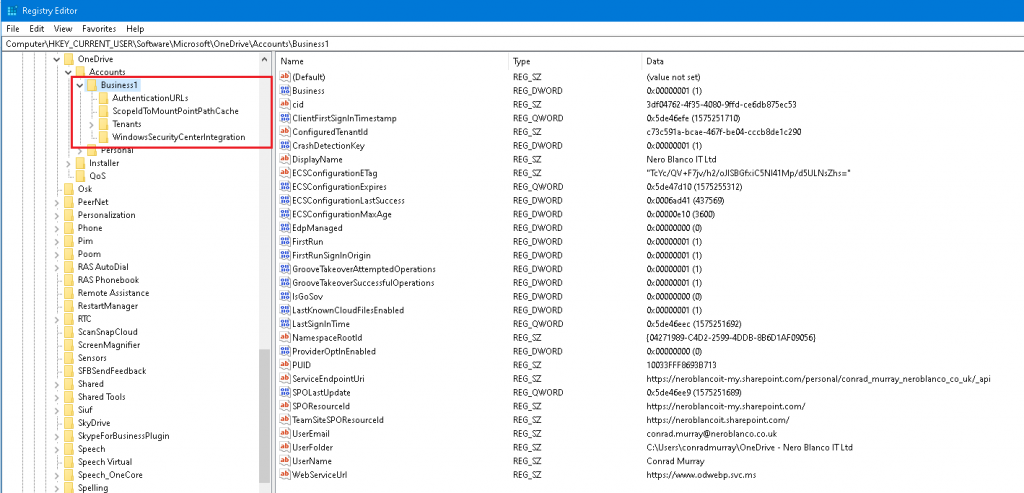The image size is (1024, 493).
Task: Click the tree pane vertical scrollbar thumb
Action: (264, 418)
